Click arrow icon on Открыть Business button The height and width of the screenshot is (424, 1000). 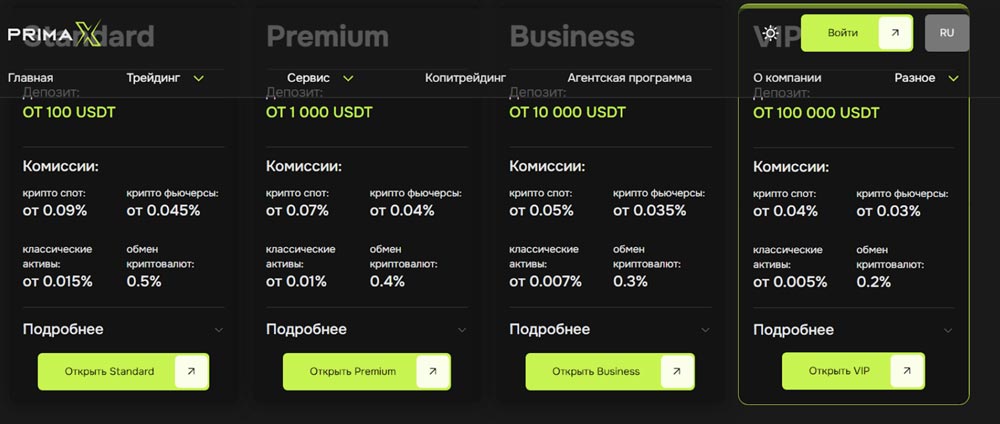677,371
